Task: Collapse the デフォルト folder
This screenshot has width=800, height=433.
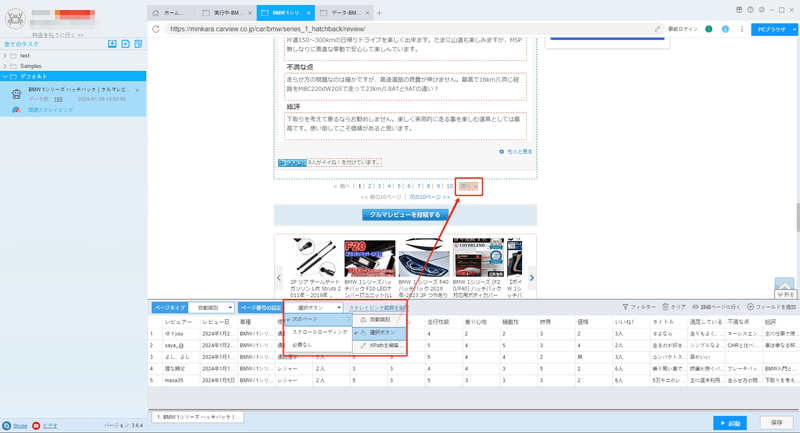Action: [5, 77]
